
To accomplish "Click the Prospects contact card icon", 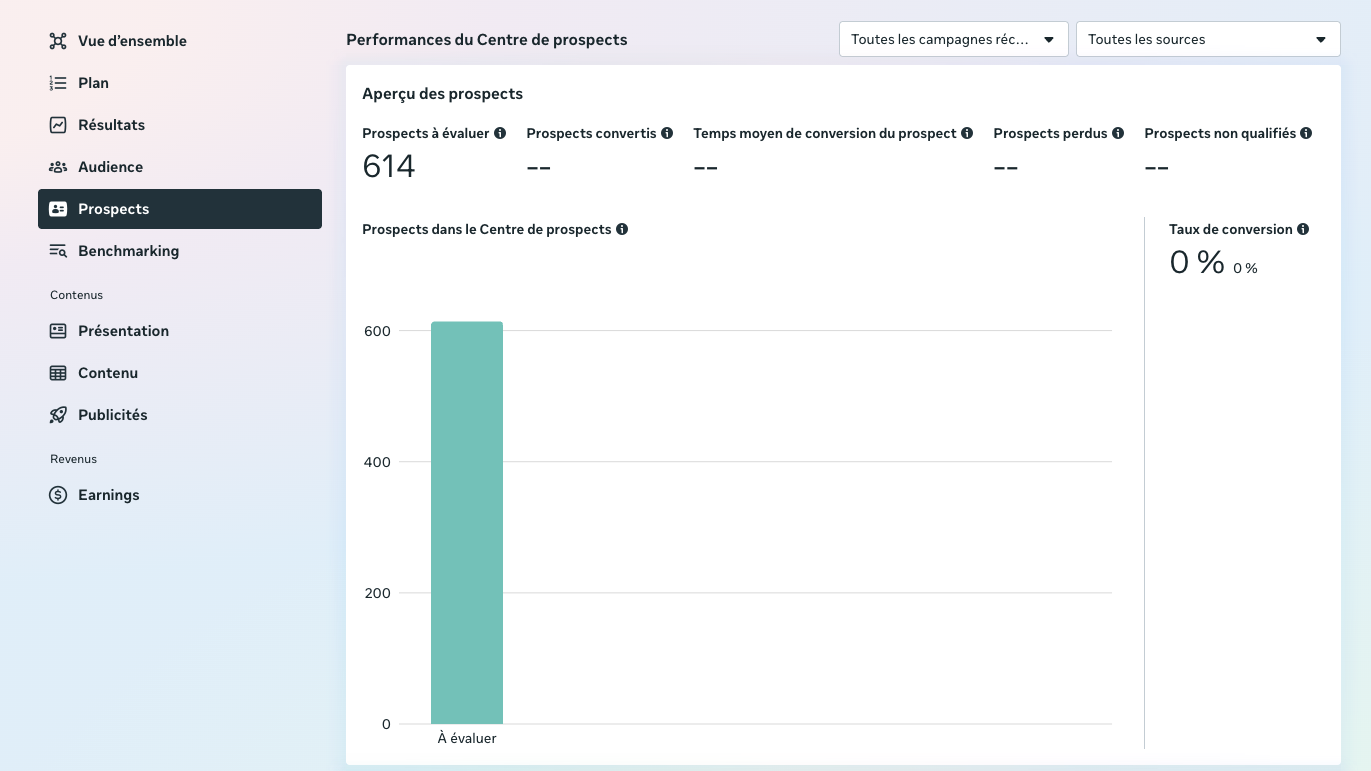I will tap(58, 209).
